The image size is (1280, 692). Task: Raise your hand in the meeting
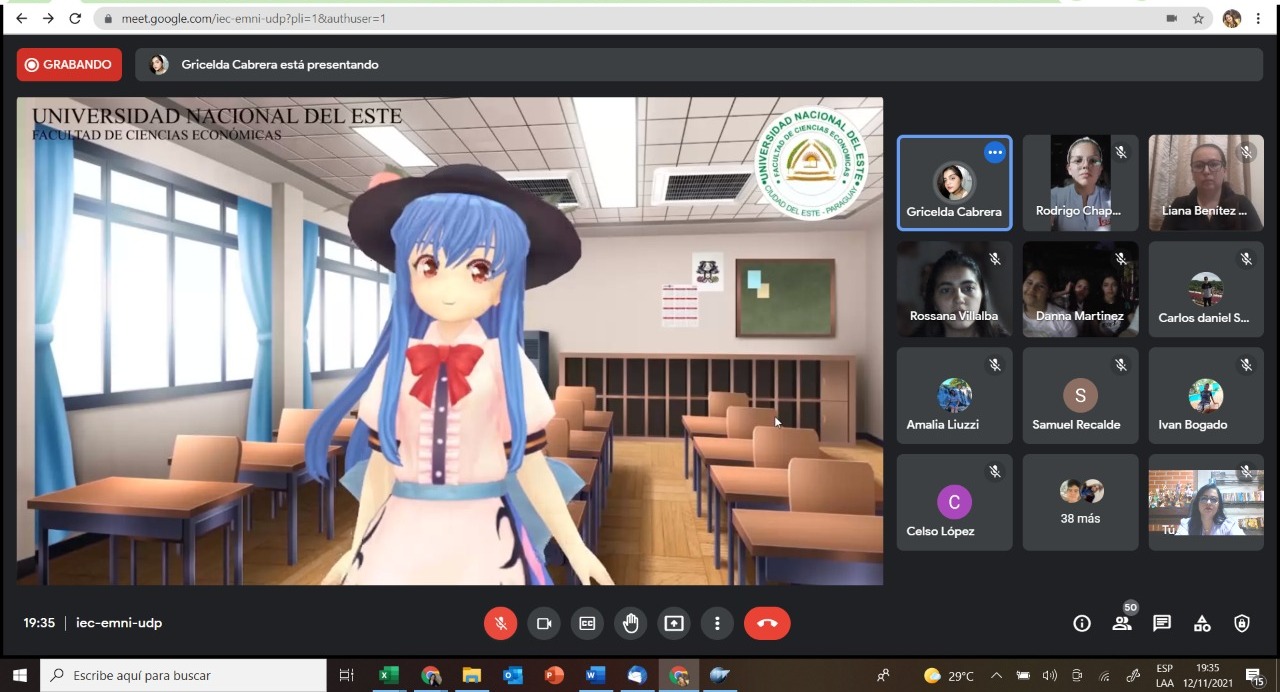tap(631, 623)
